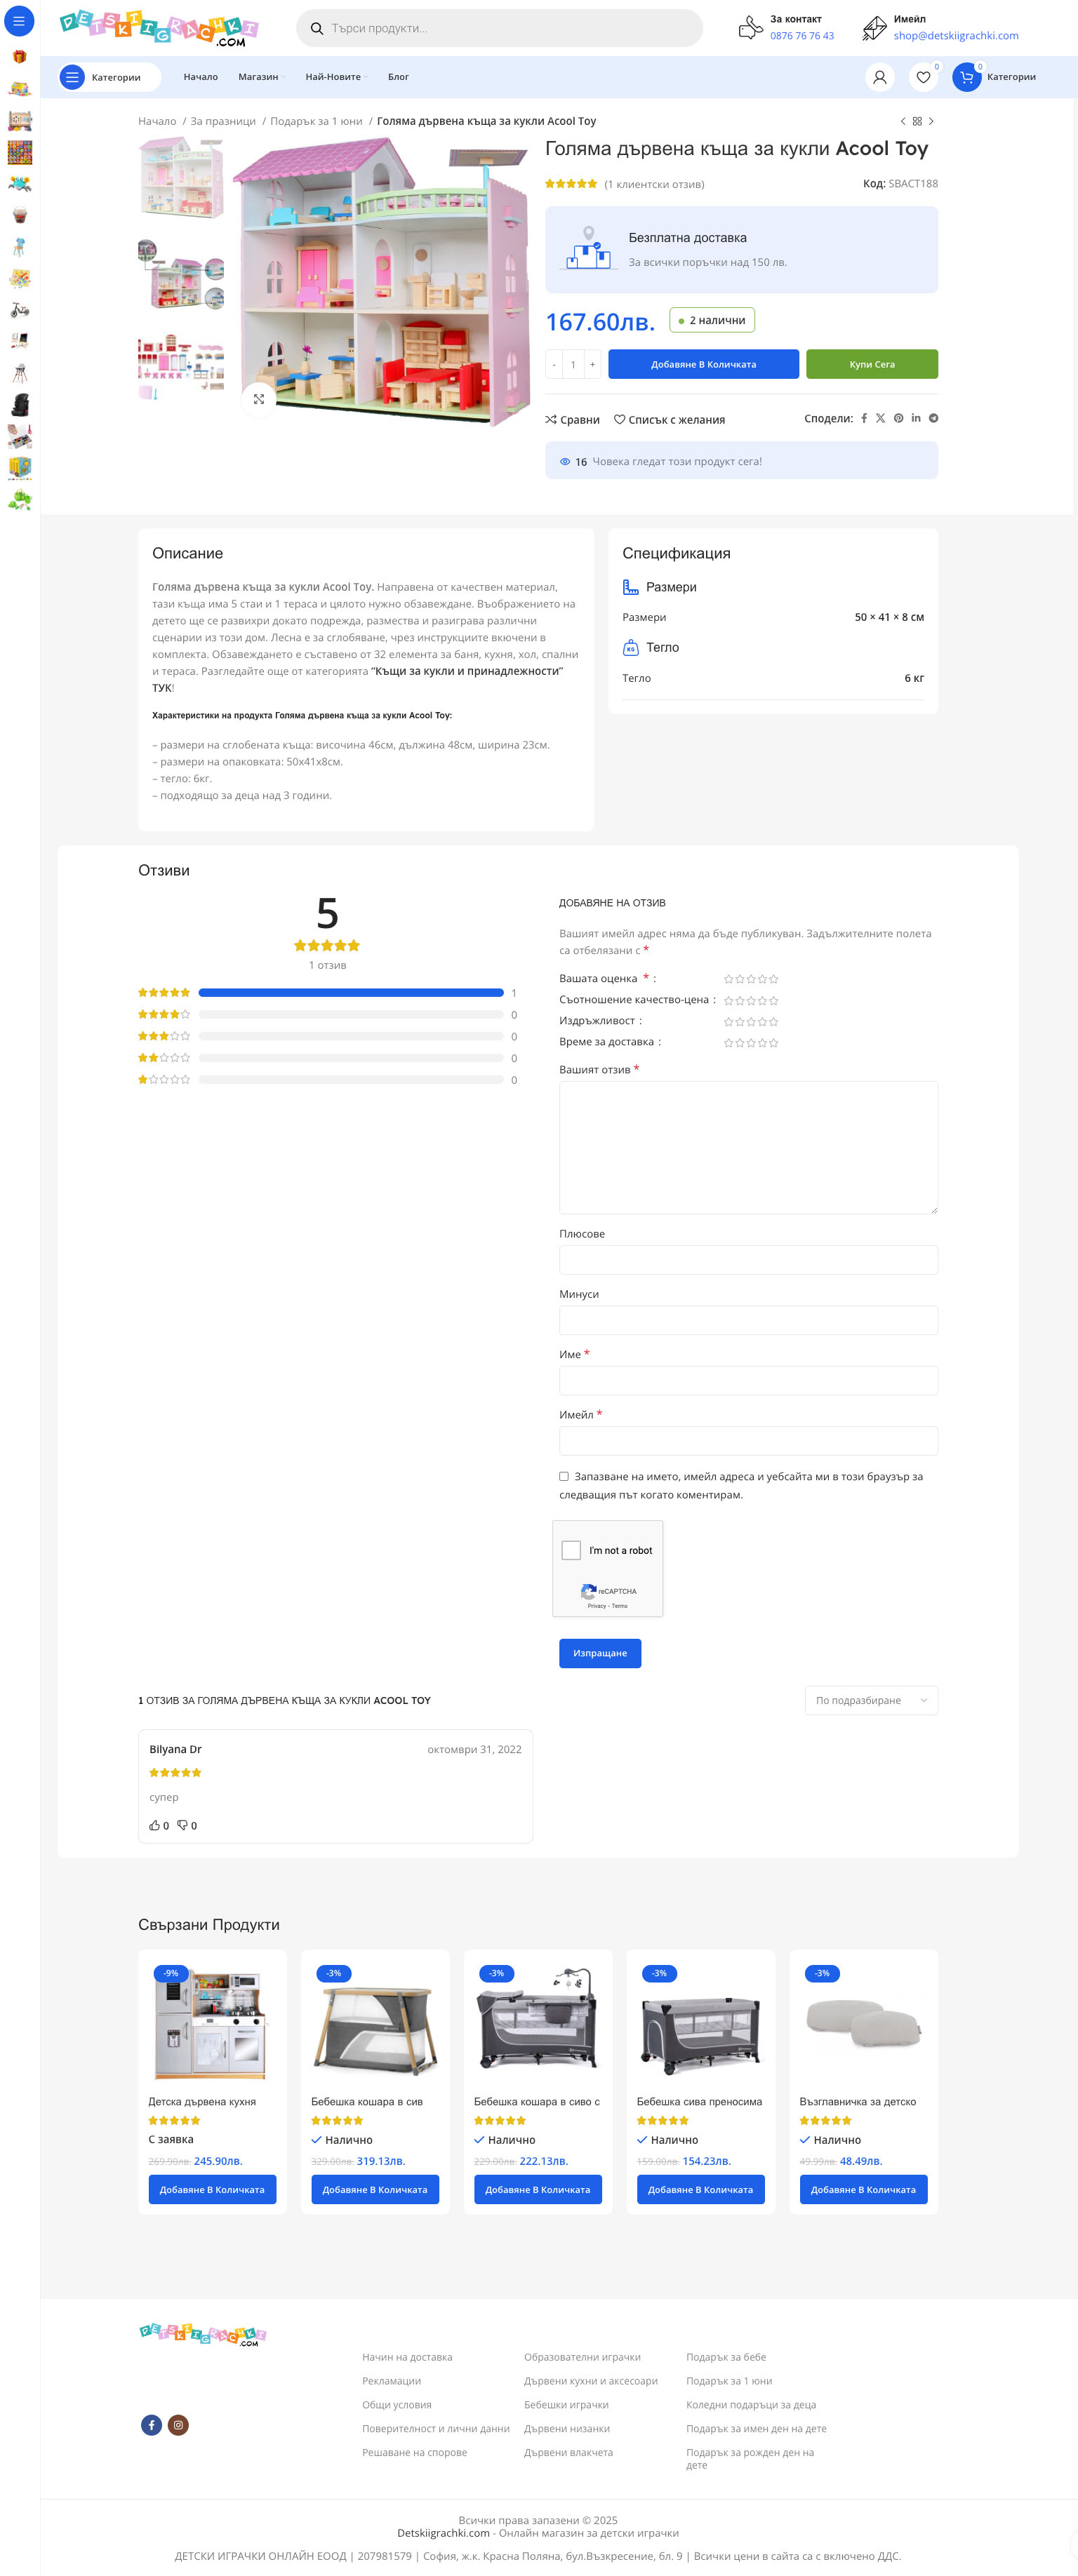Image resolution: width=1078 pixels, height=2576 pixels.
Task: Share the product on Facebook
Action: (864, 418)
